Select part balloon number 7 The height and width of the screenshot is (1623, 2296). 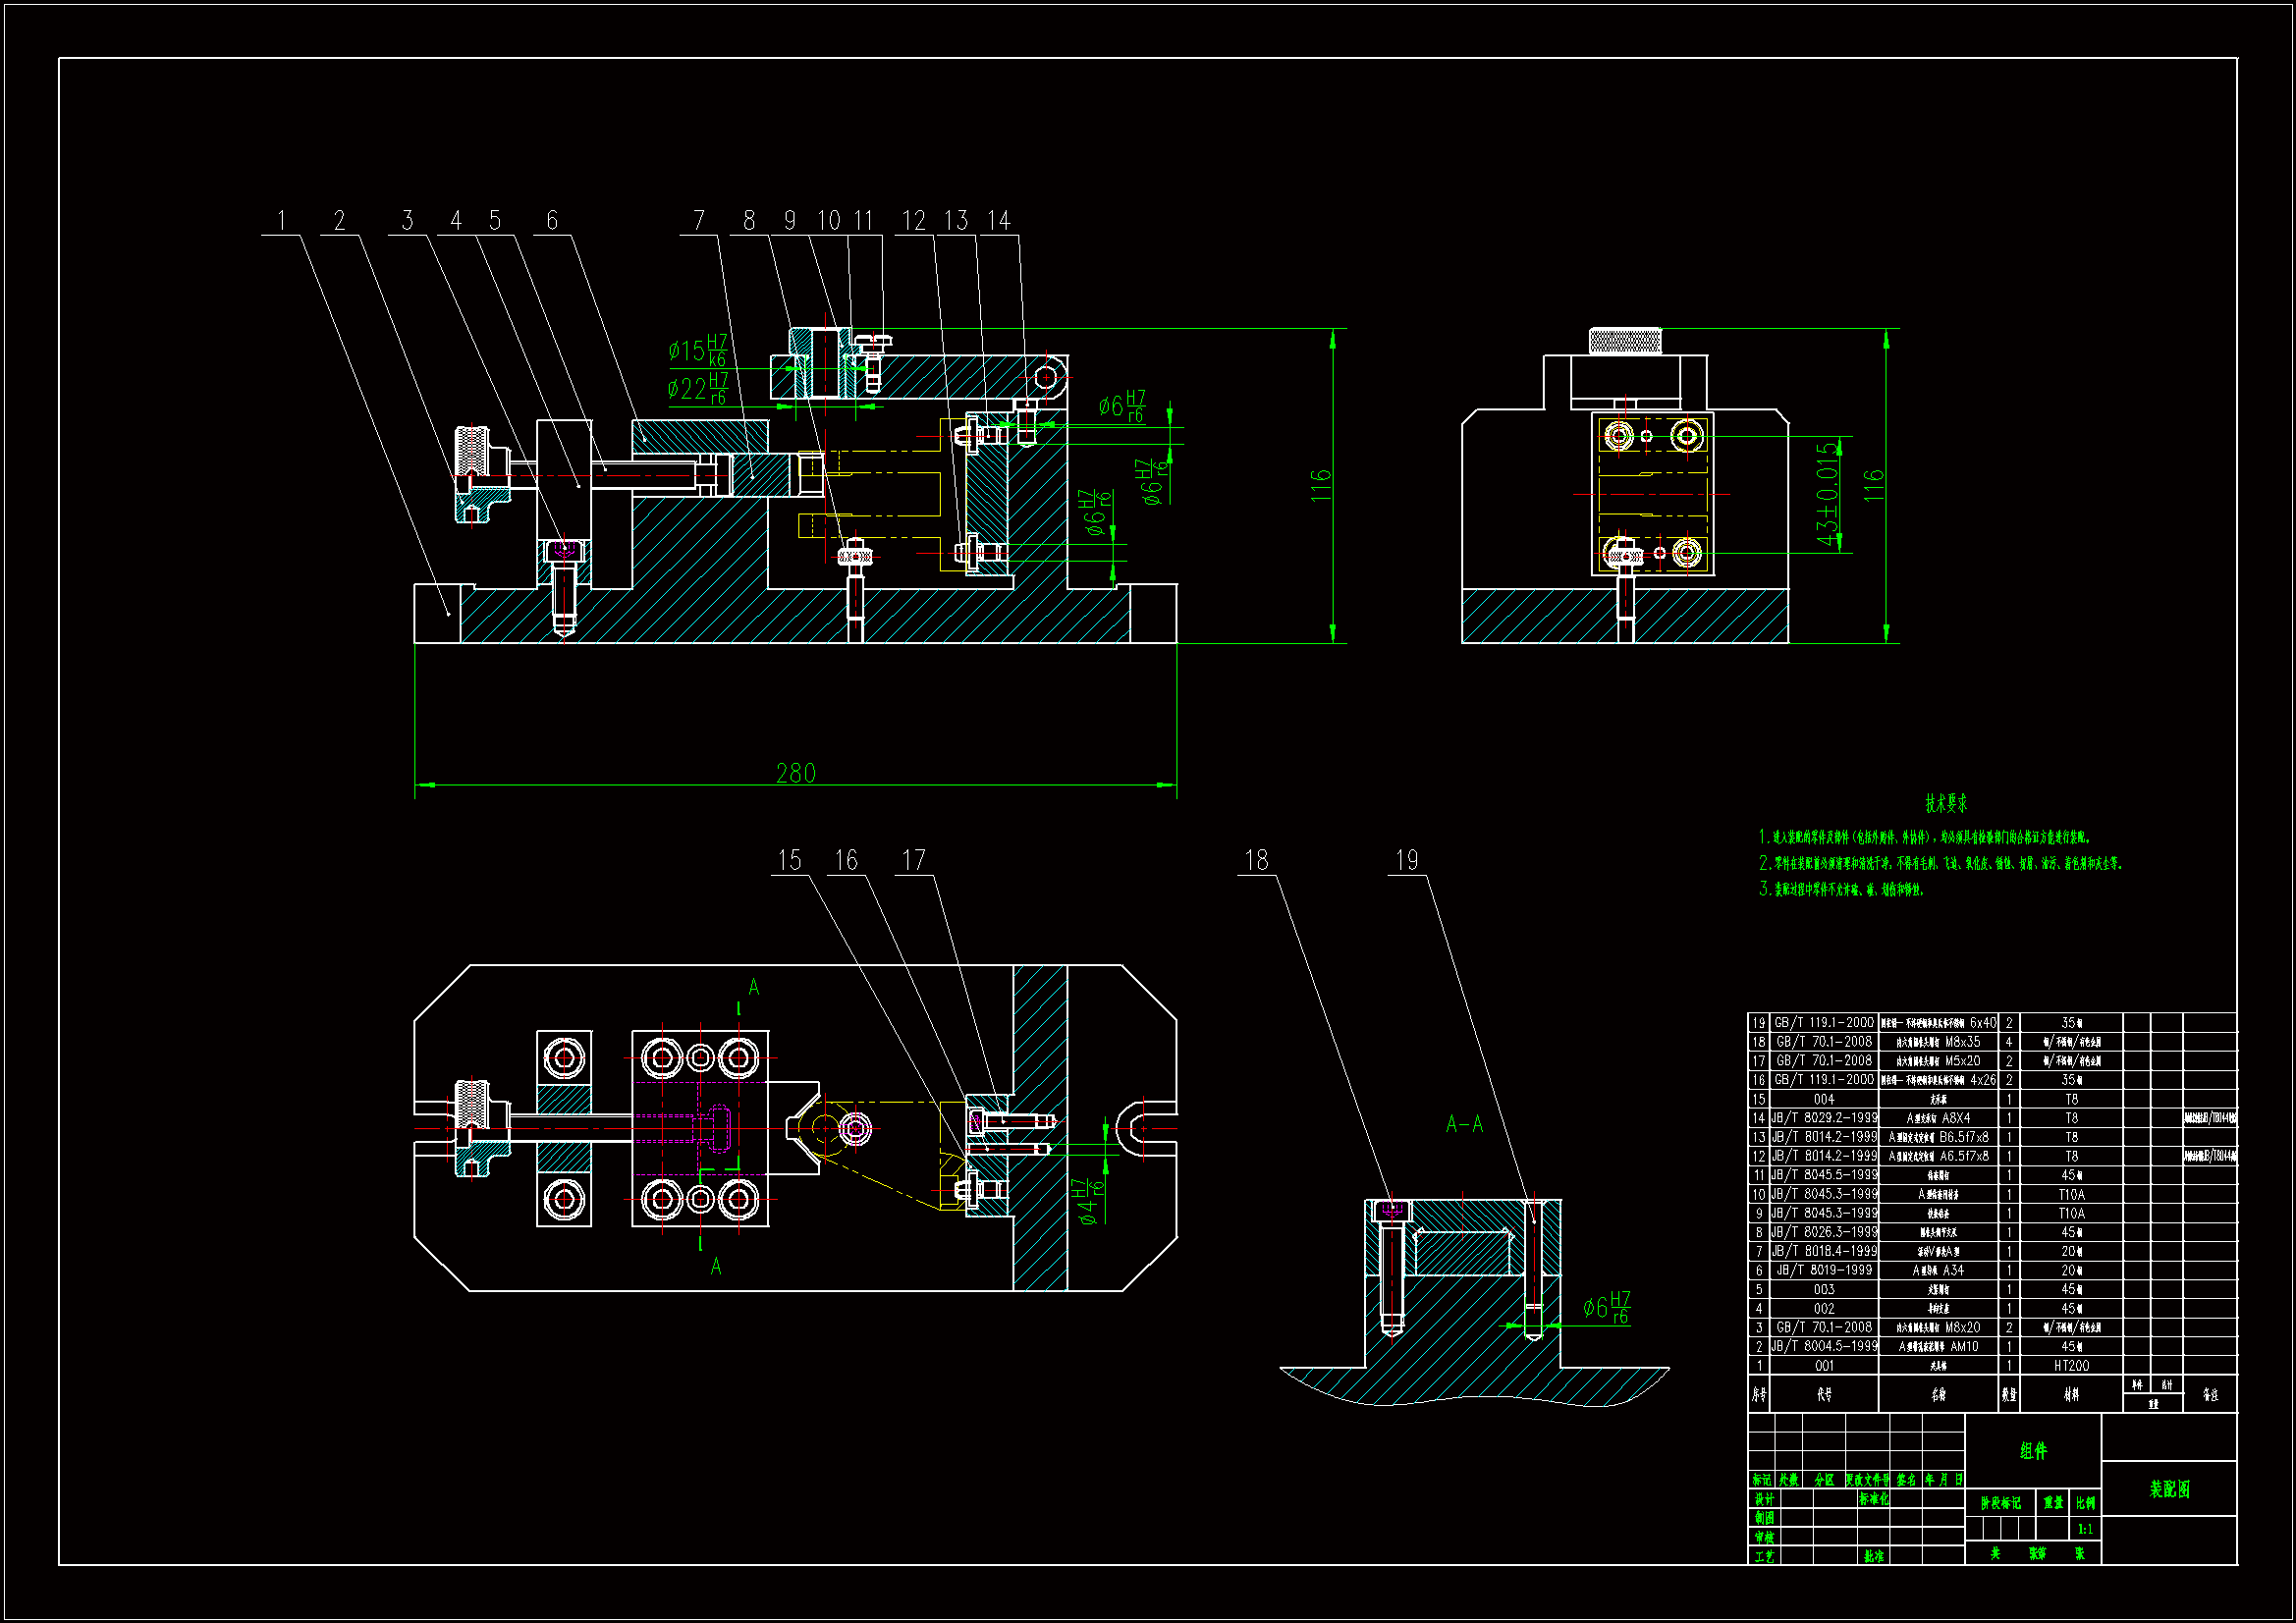click(x=698, y=220)
